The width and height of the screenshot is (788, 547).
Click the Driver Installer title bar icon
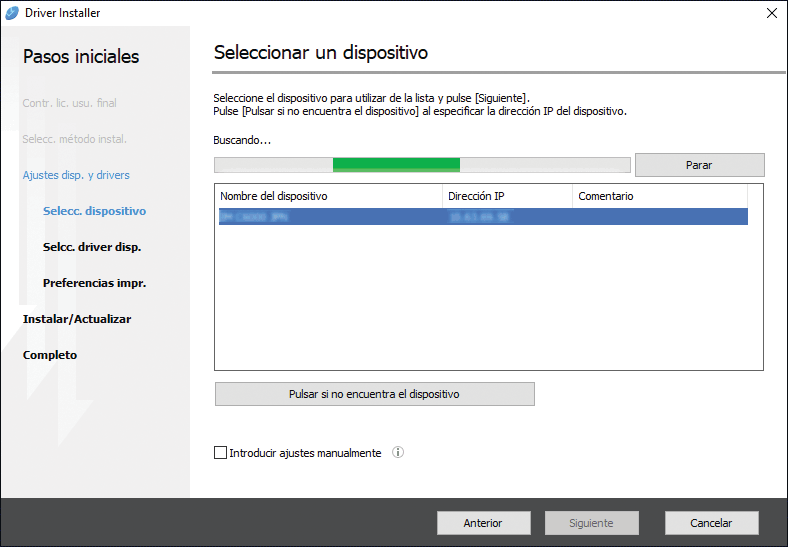pos(12,13)
